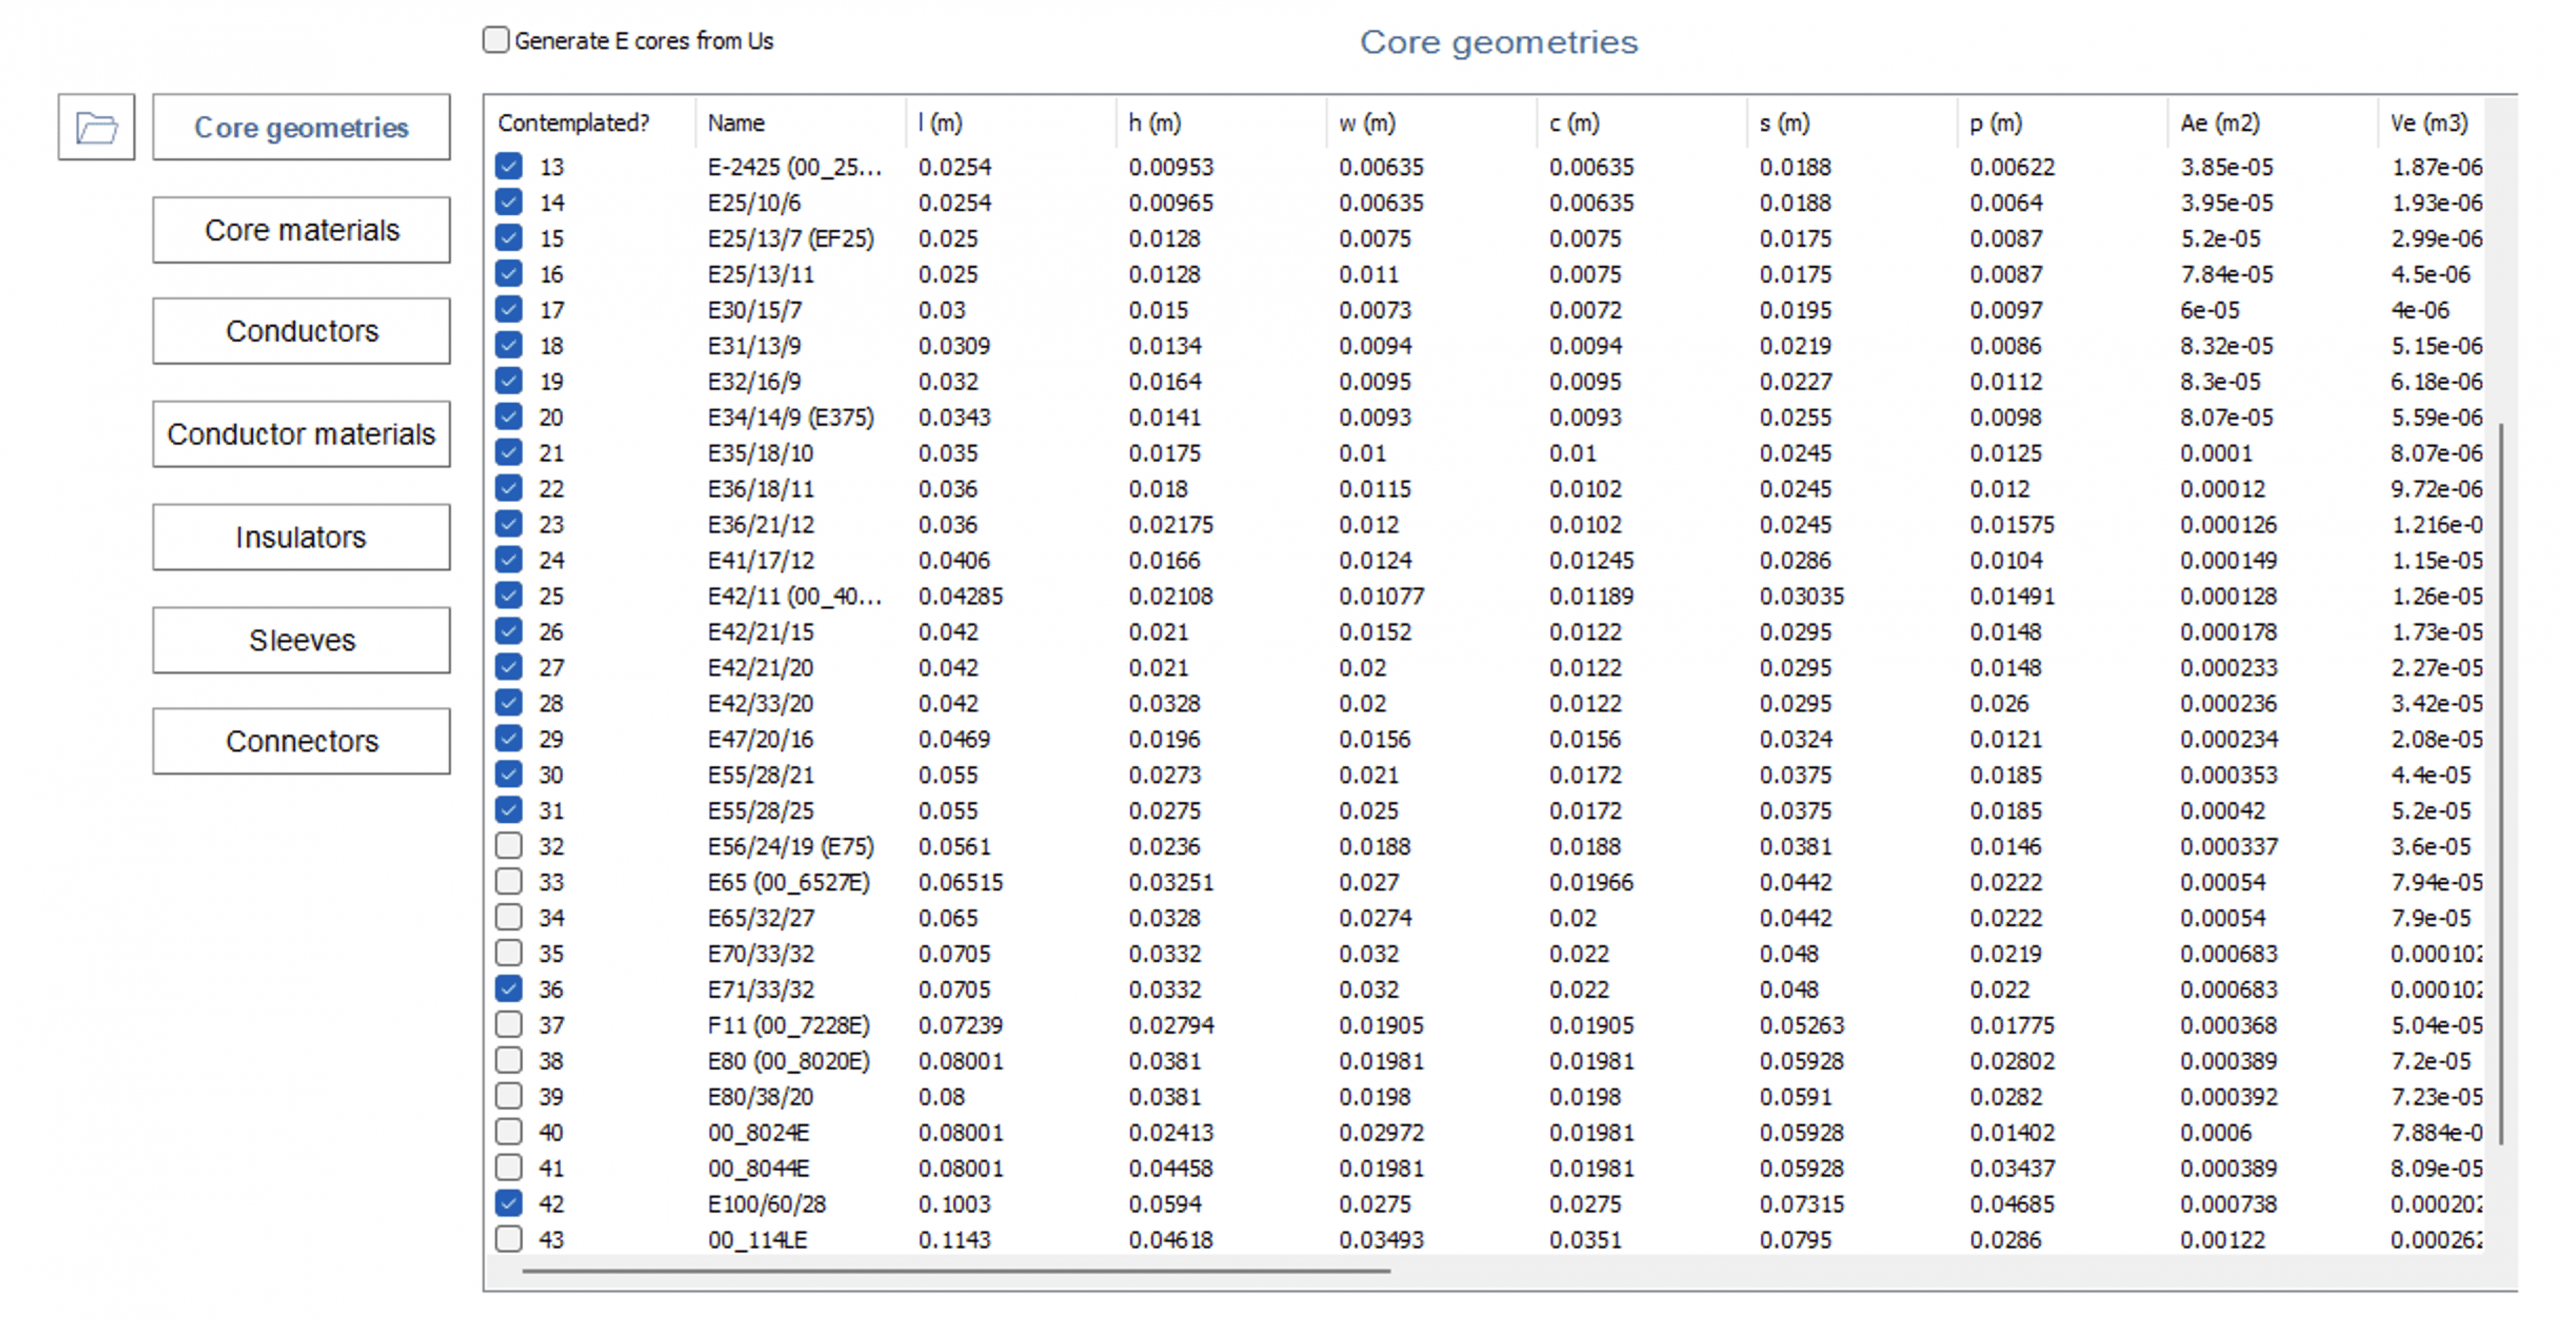Disable contemplated for core E42/21/15
2560x1325 pixels.
coord(508,631)
